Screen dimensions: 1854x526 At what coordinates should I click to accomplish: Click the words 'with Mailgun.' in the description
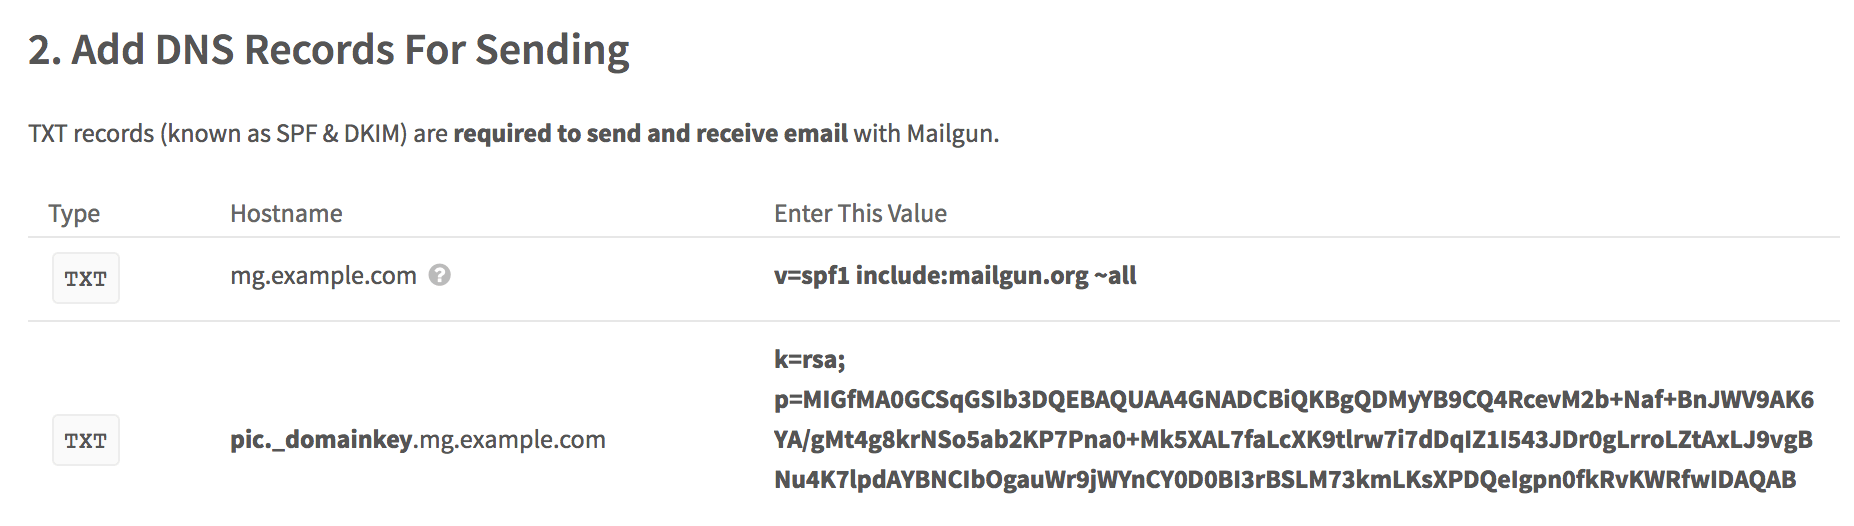(x=926, y=134)
